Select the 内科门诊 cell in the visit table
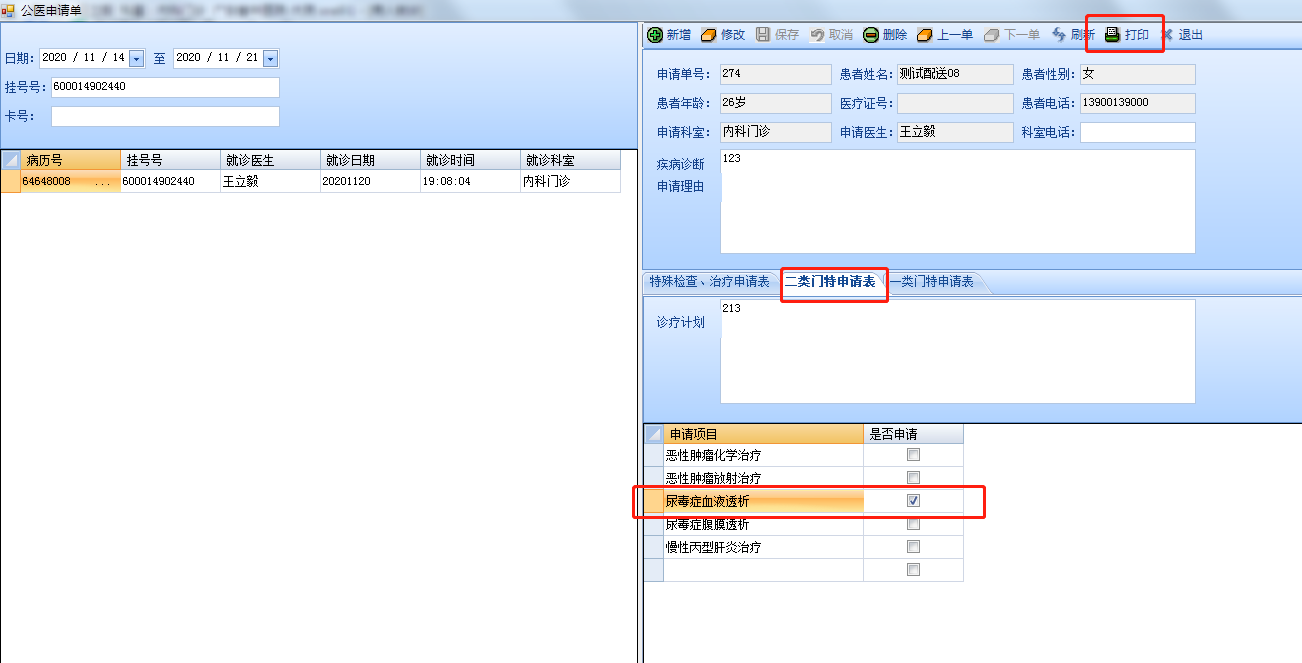The image size is (1302, 663). 570,182
